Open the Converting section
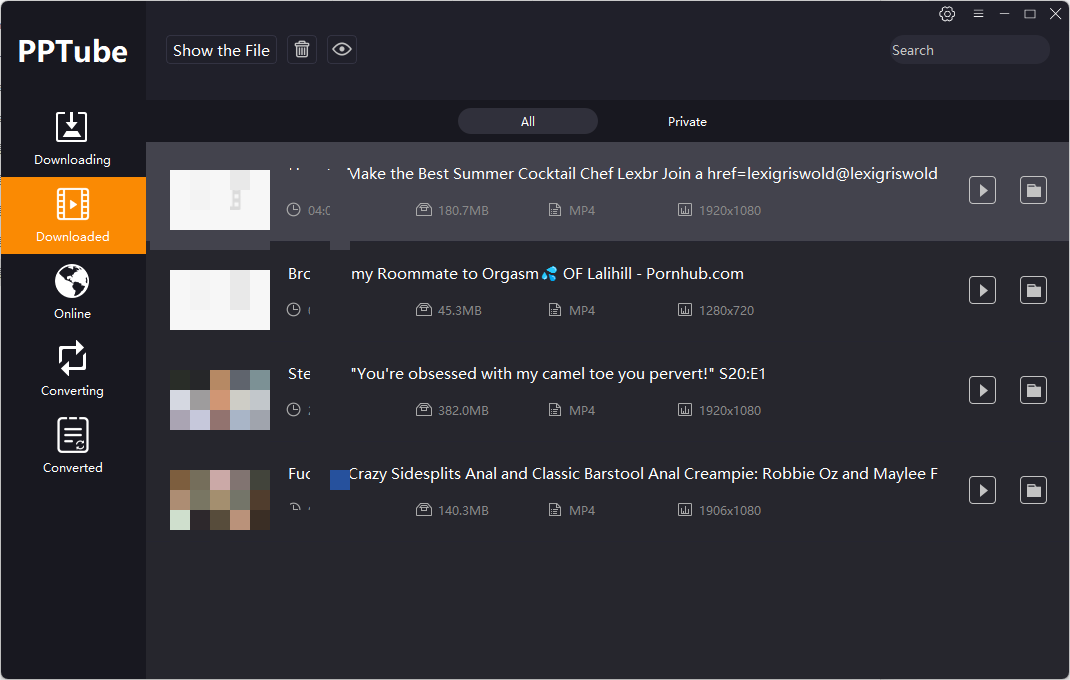Screen dimensions: 1070x680 coord(72,368)
